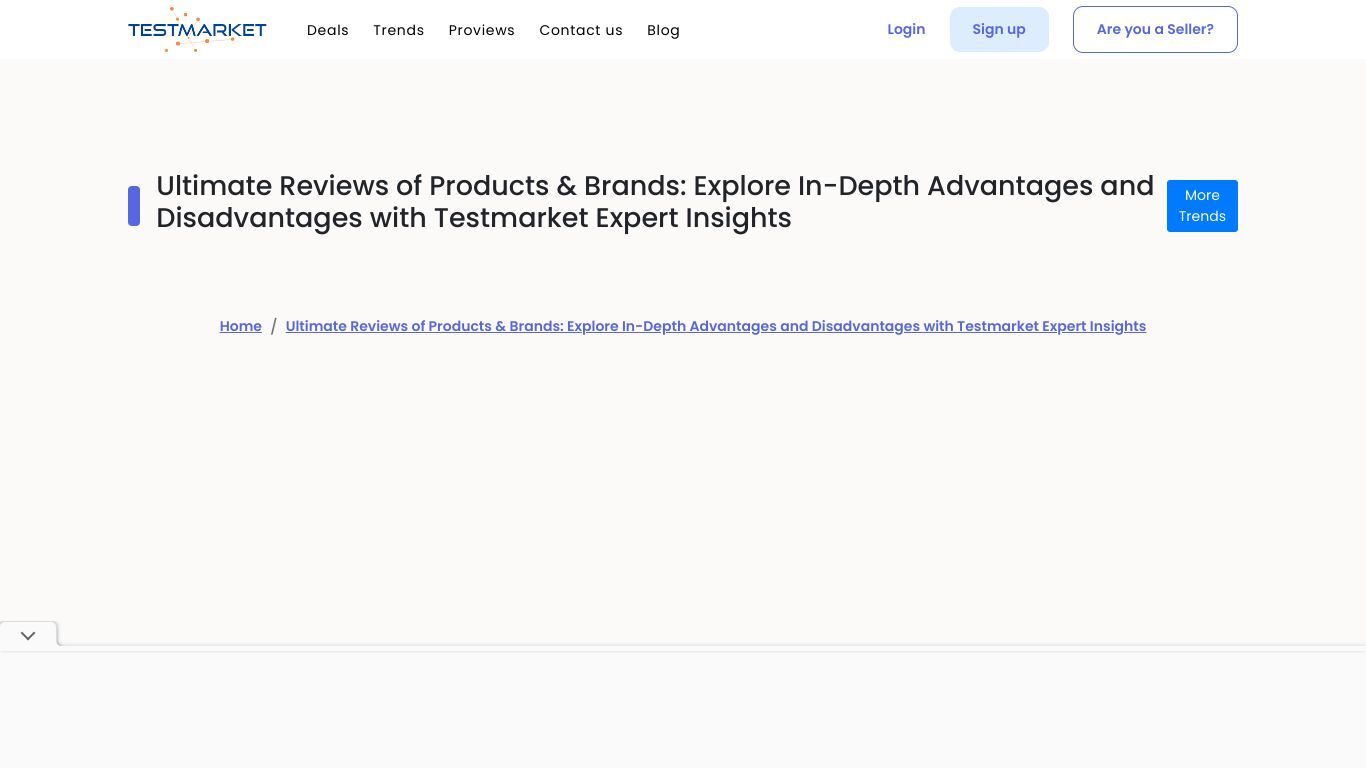Open the Ultimate Reviews breadcrumb link
Image resolution: width=1366 pixels, height=768 pixels.
tap(716, 326)
